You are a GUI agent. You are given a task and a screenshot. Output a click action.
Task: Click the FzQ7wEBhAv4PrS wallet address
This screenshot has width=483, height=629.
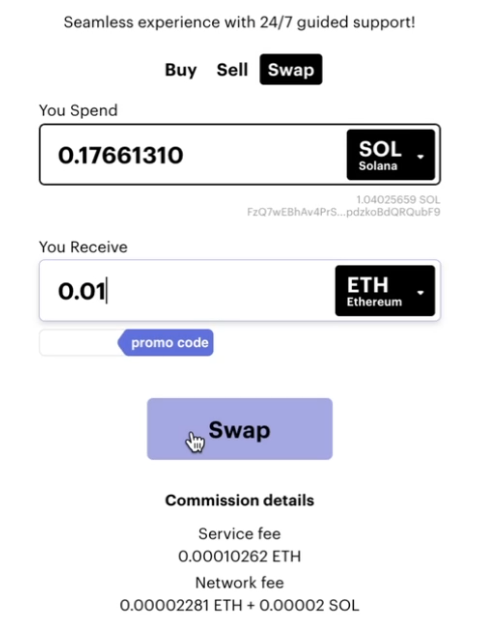[343, 212]
